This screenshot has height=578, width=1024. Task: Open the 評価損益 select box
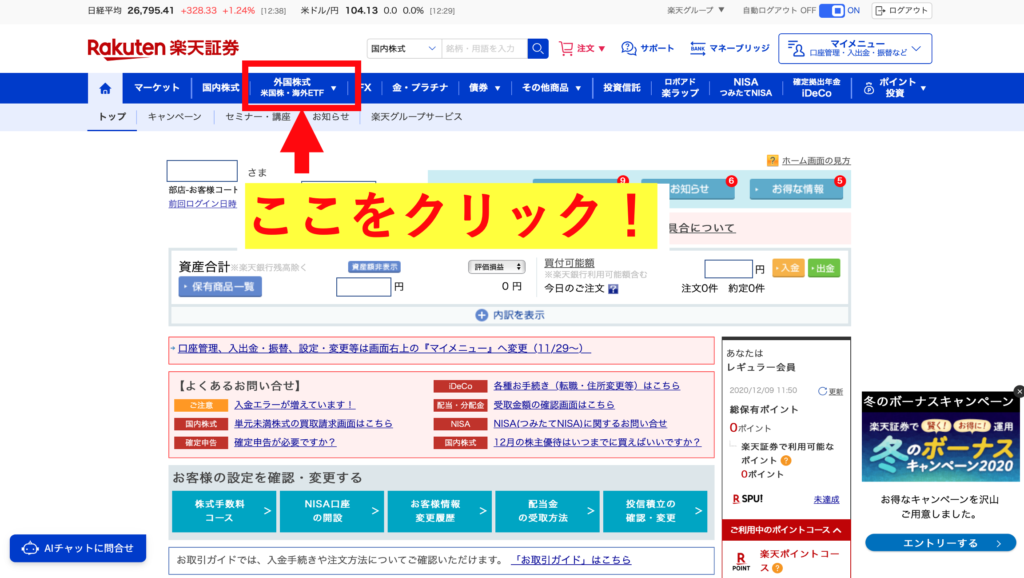[496, 267]
